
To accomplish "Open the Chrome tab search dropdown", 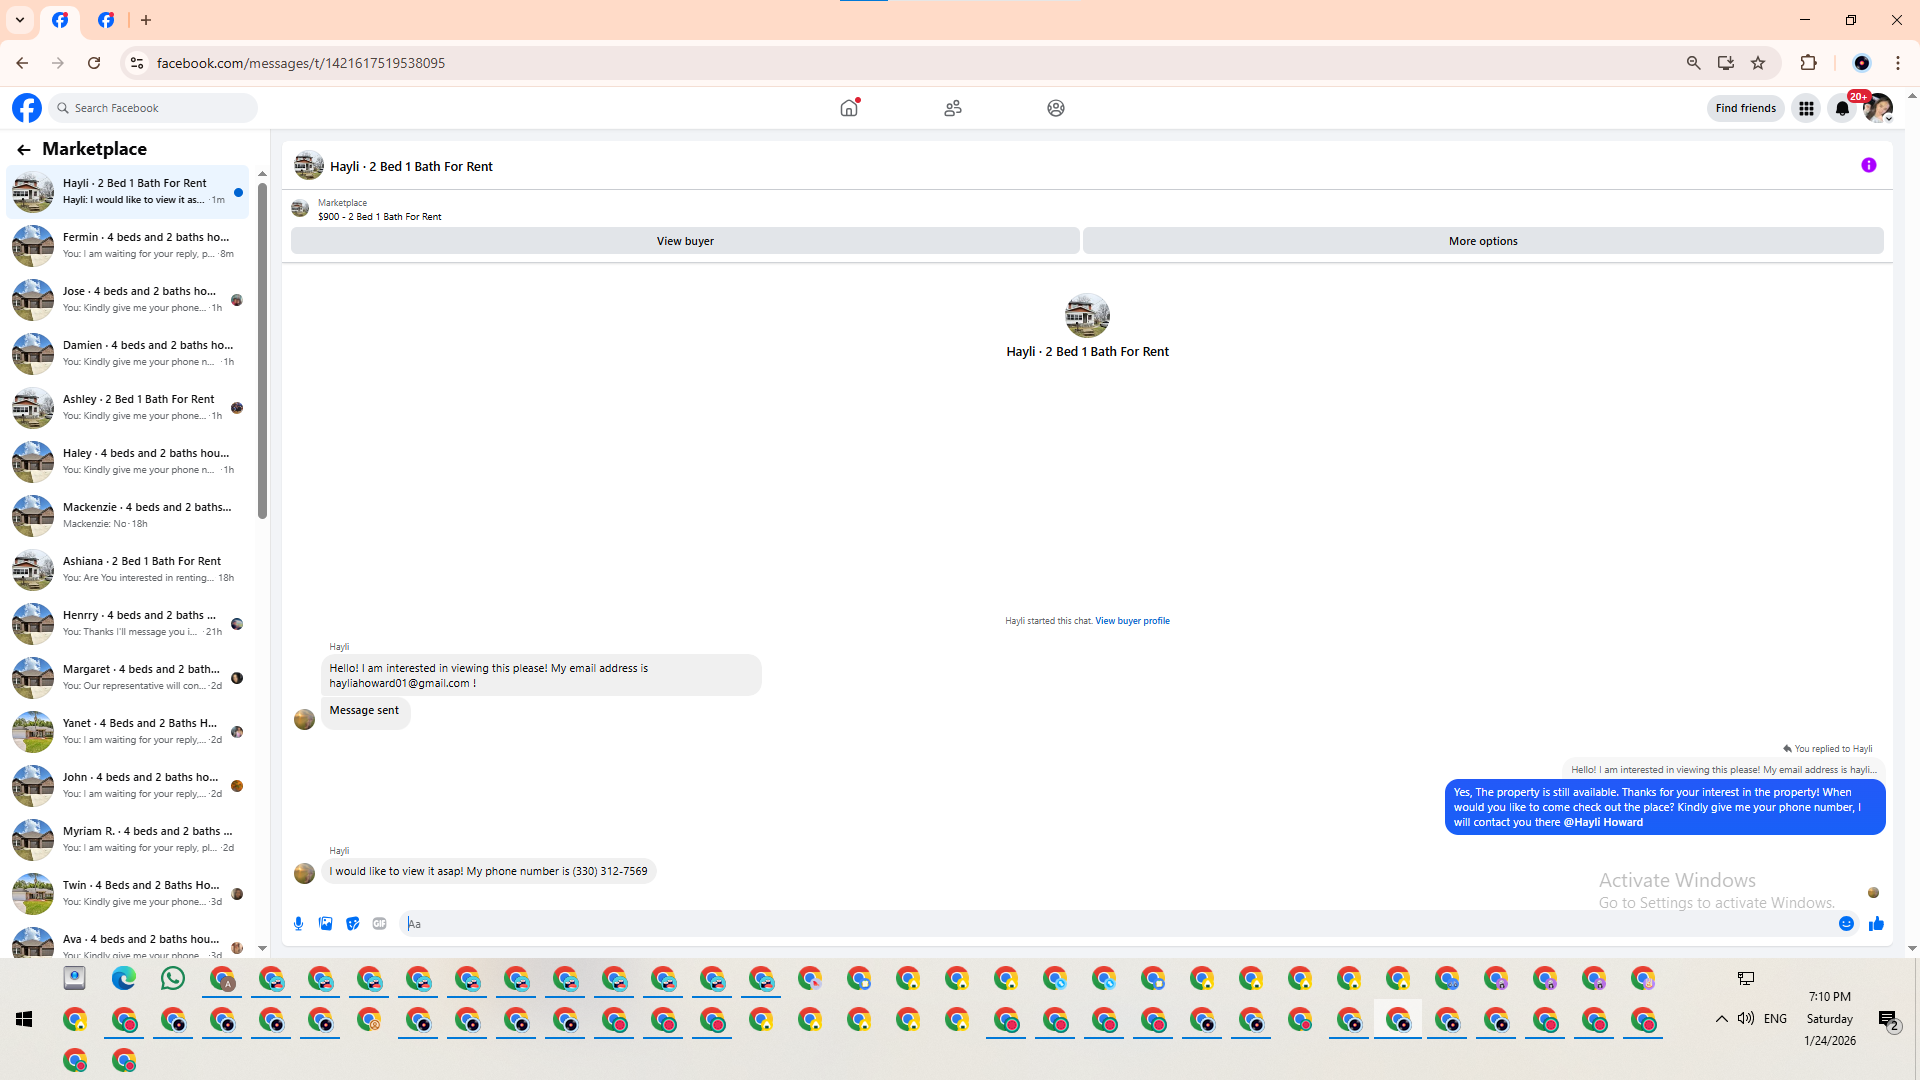I will click(x=20, y=20).
